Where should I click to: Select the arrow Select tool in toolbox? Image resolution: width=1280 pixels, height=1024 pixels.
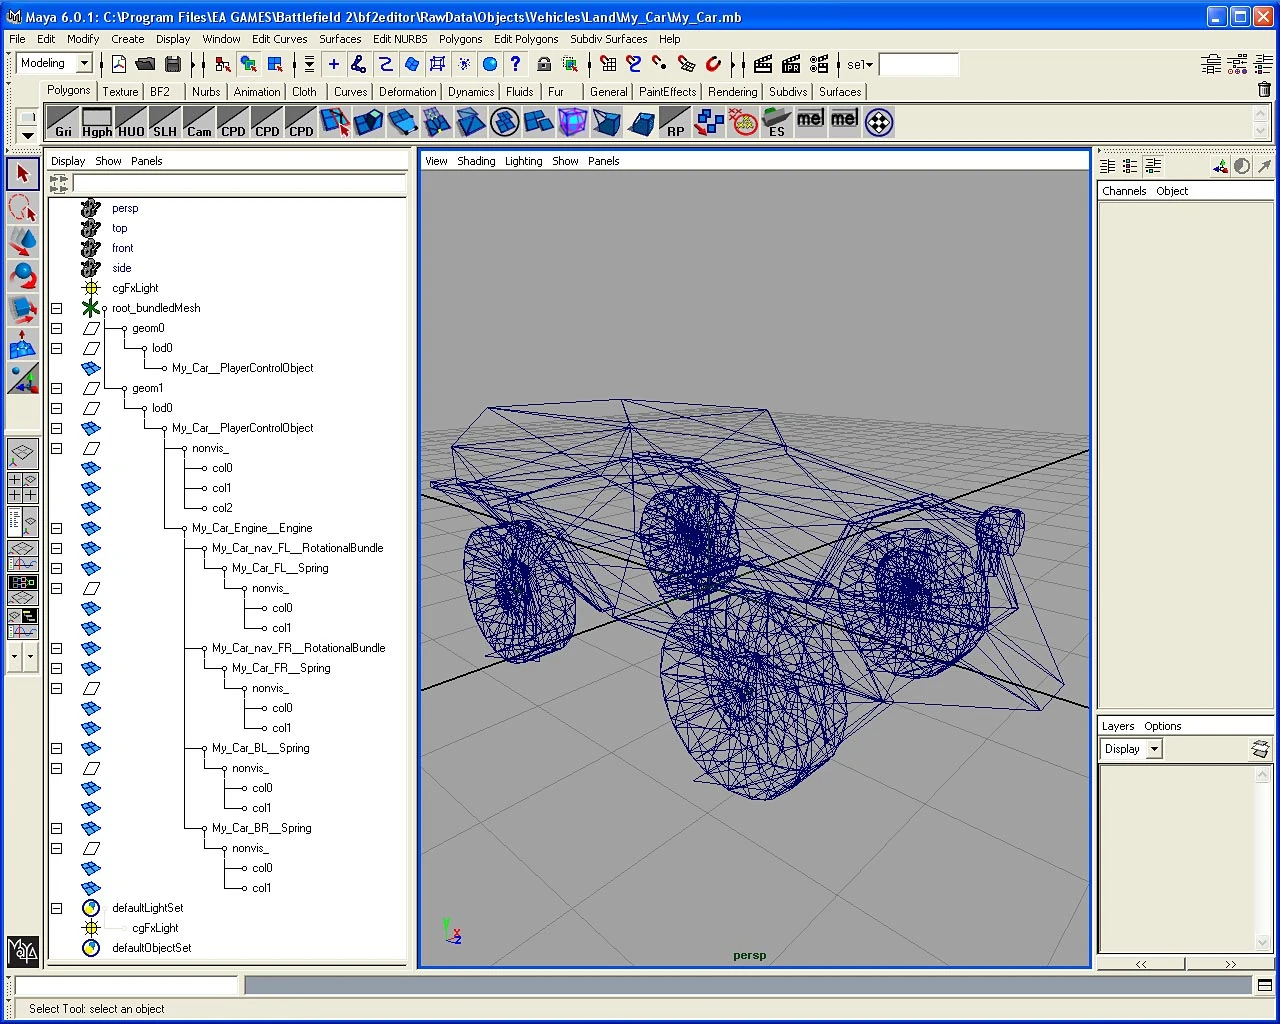click(23, 174)
